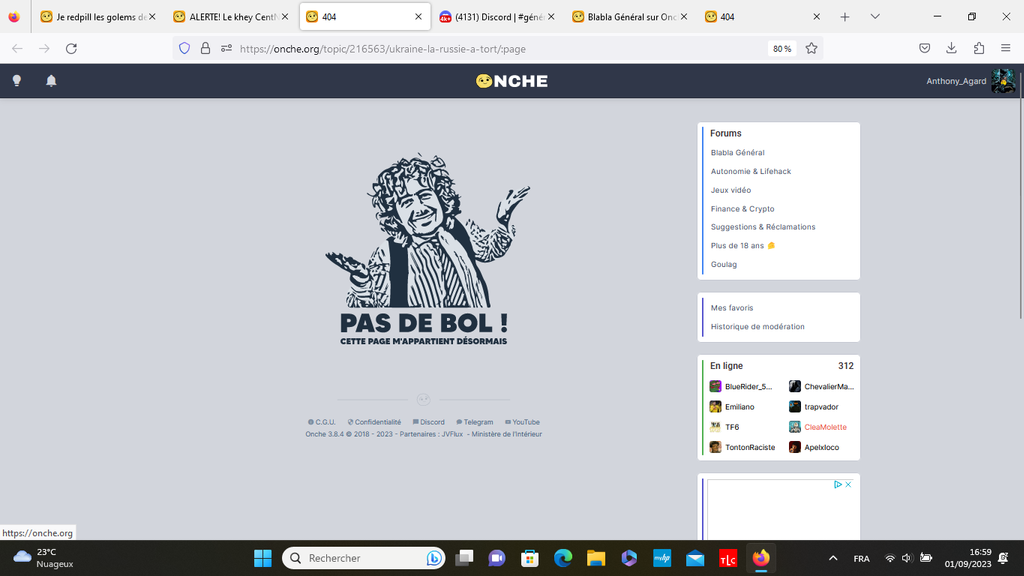Open the Firefox extensions puzzle icon
This screenshot has height=576, width=1024.
tap(978, 48)
